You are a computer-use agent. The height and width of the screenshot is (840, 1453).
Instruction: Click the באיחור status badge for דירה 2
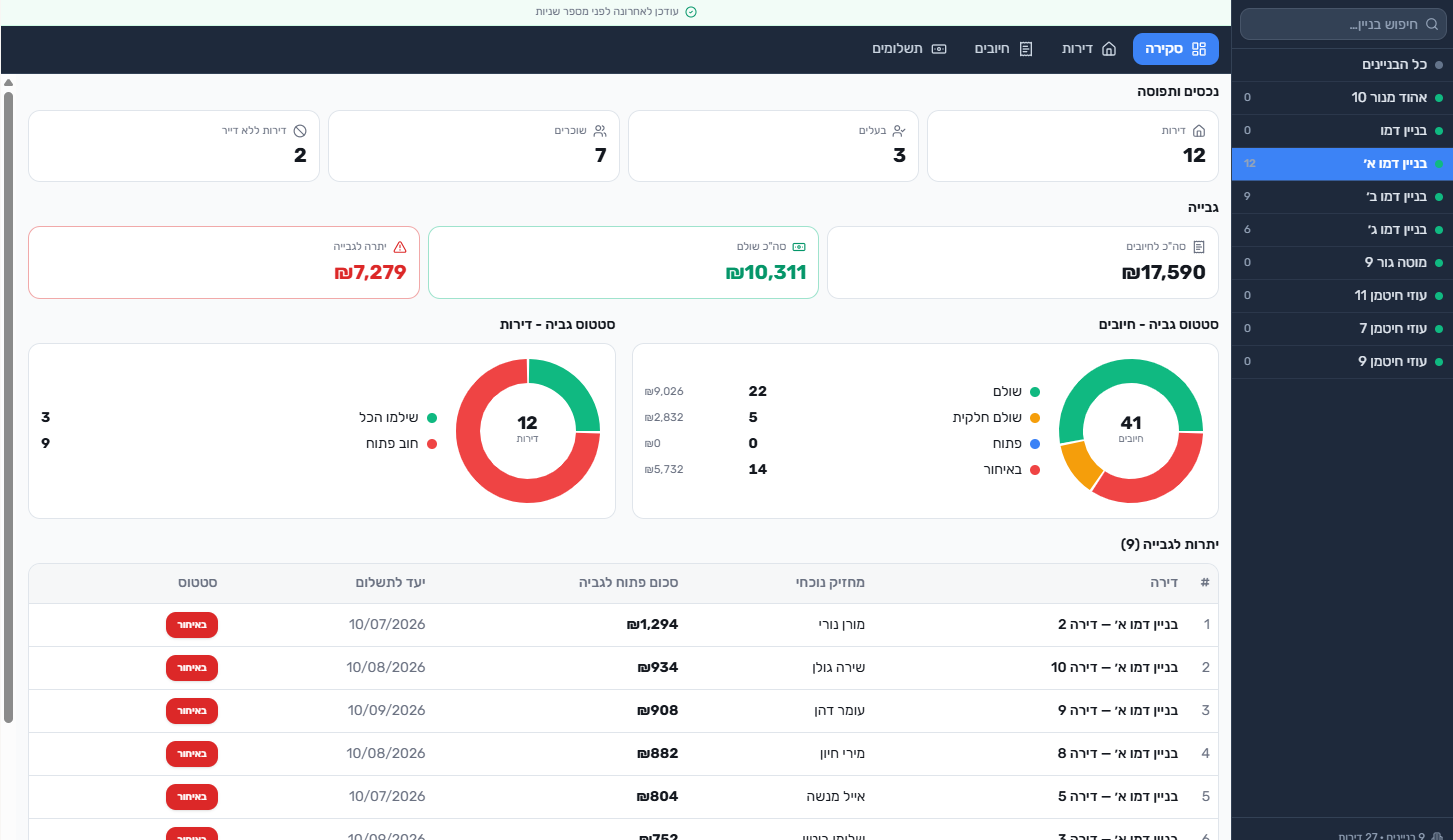[192, 625]
